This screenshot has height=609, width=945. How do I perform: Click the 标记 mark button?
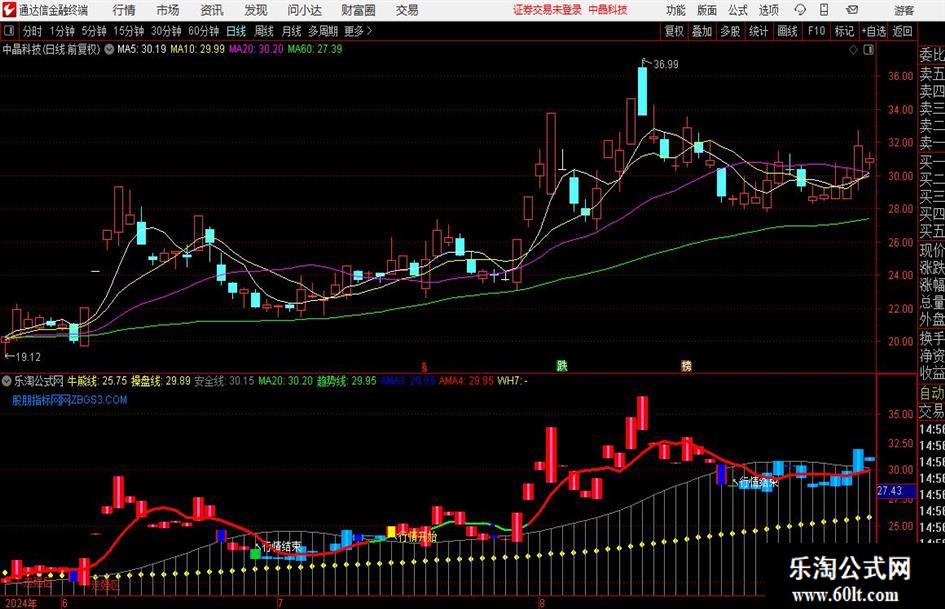(844, 31)
